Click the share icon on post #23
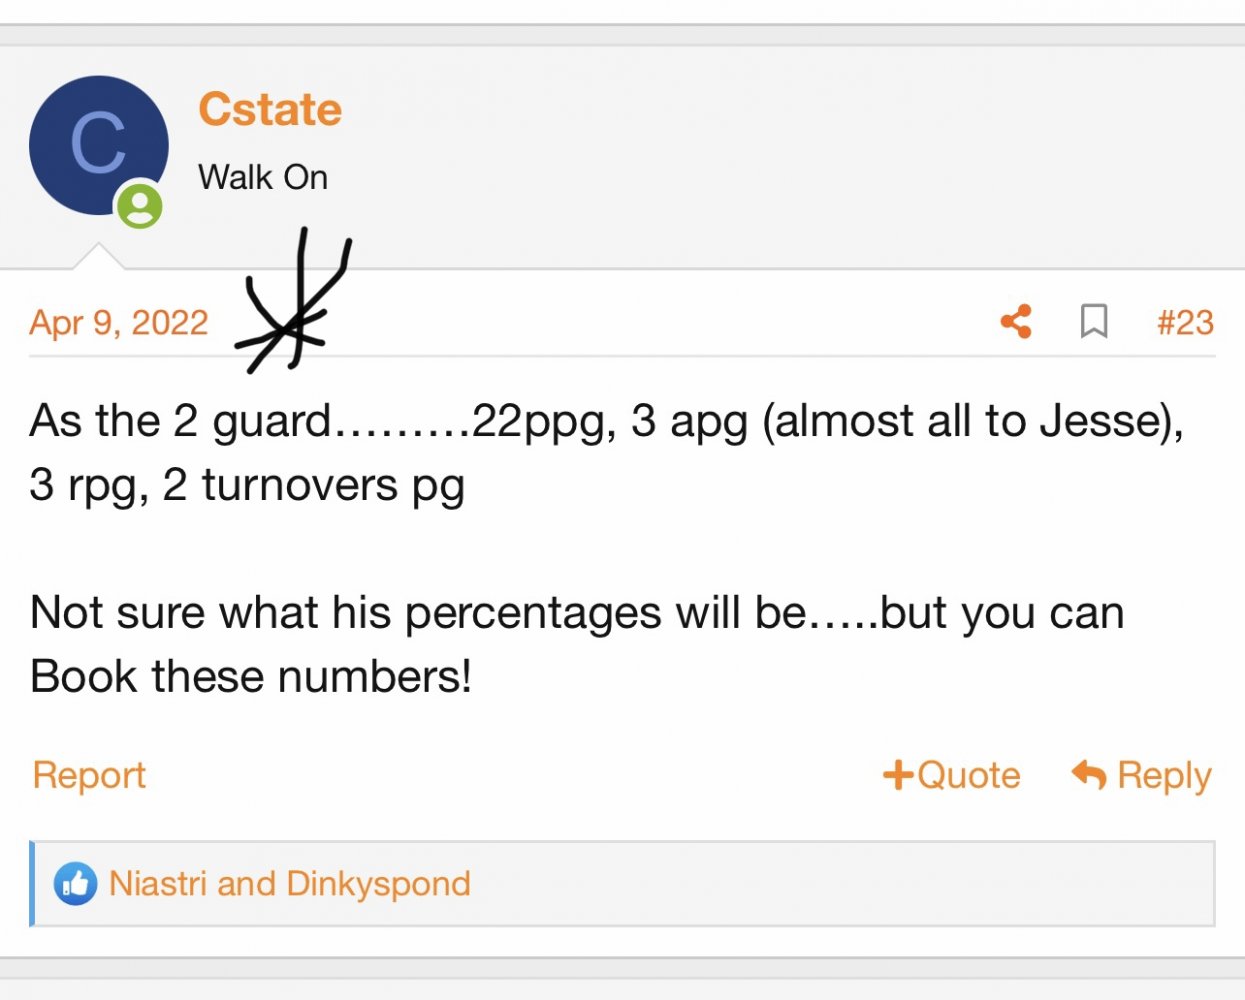Image resolution: width=1245 pixels, height=1000 pixels. 1016,322
